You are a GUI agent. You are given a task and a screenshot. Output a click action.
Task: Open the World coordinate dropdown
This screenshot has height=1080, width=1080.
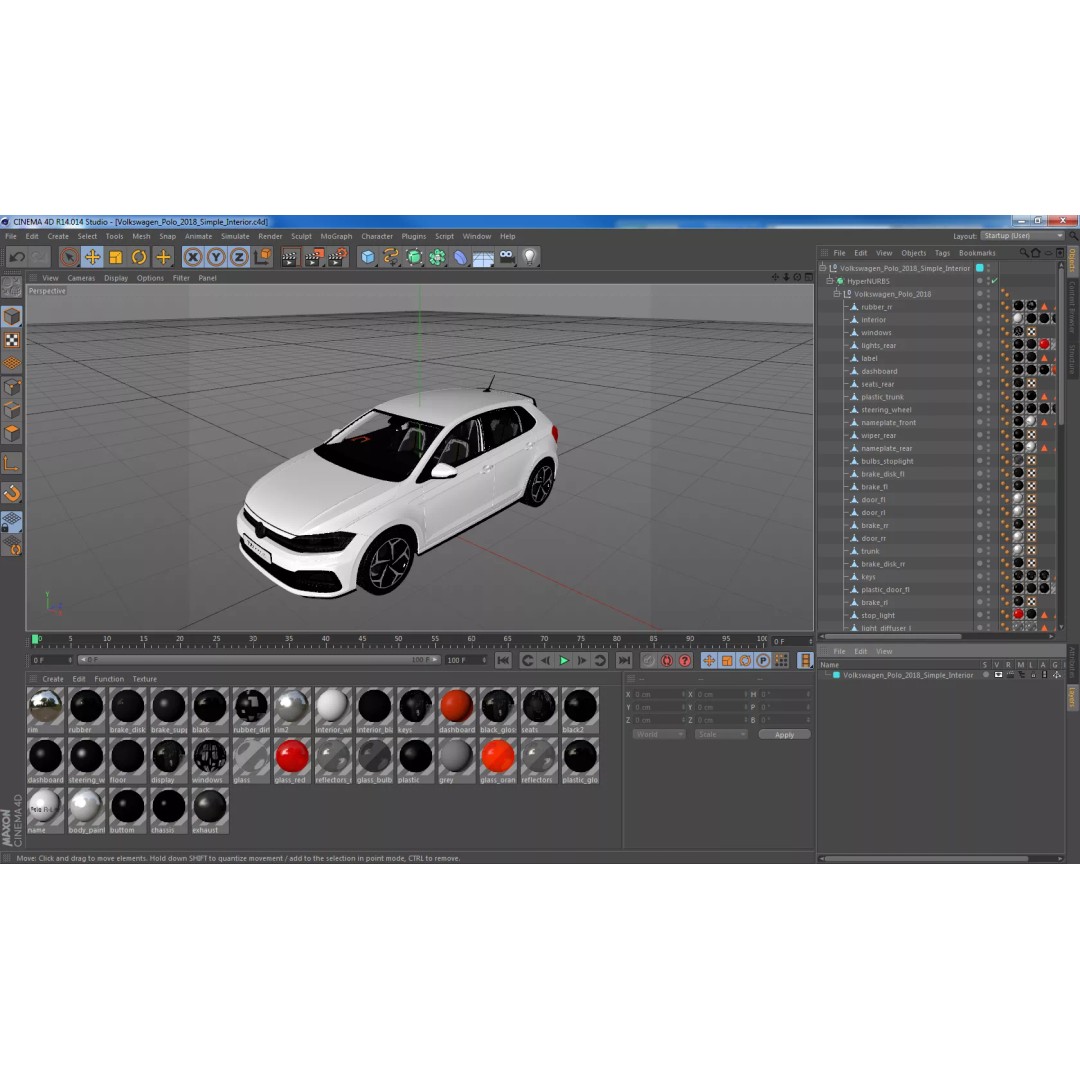[x=658, y=734]
